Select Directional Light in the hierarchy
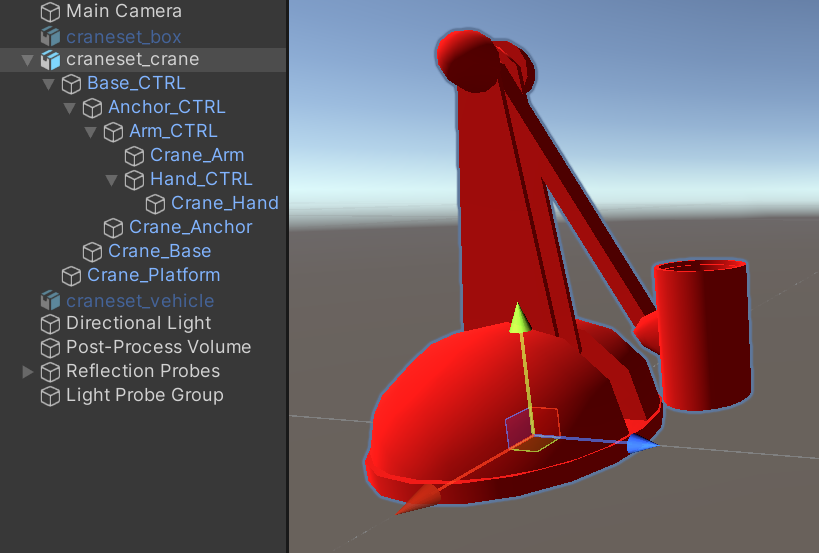Image resolution: width=819 pixels, height=553 pixels. pyautogui.click(x=138, y=323)
